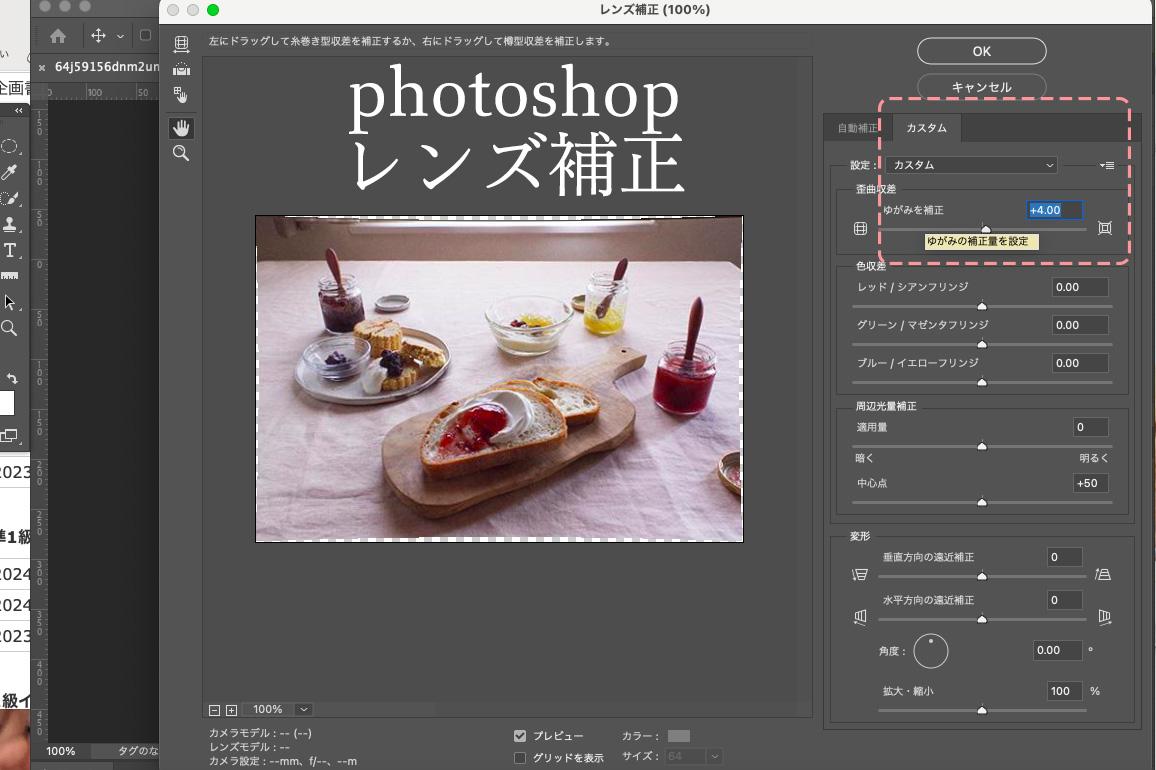Click horizontal perspective icon at slider's left end
This screenshot has width=1156, height=770.
pyautogui.click(x=860, y=617)
